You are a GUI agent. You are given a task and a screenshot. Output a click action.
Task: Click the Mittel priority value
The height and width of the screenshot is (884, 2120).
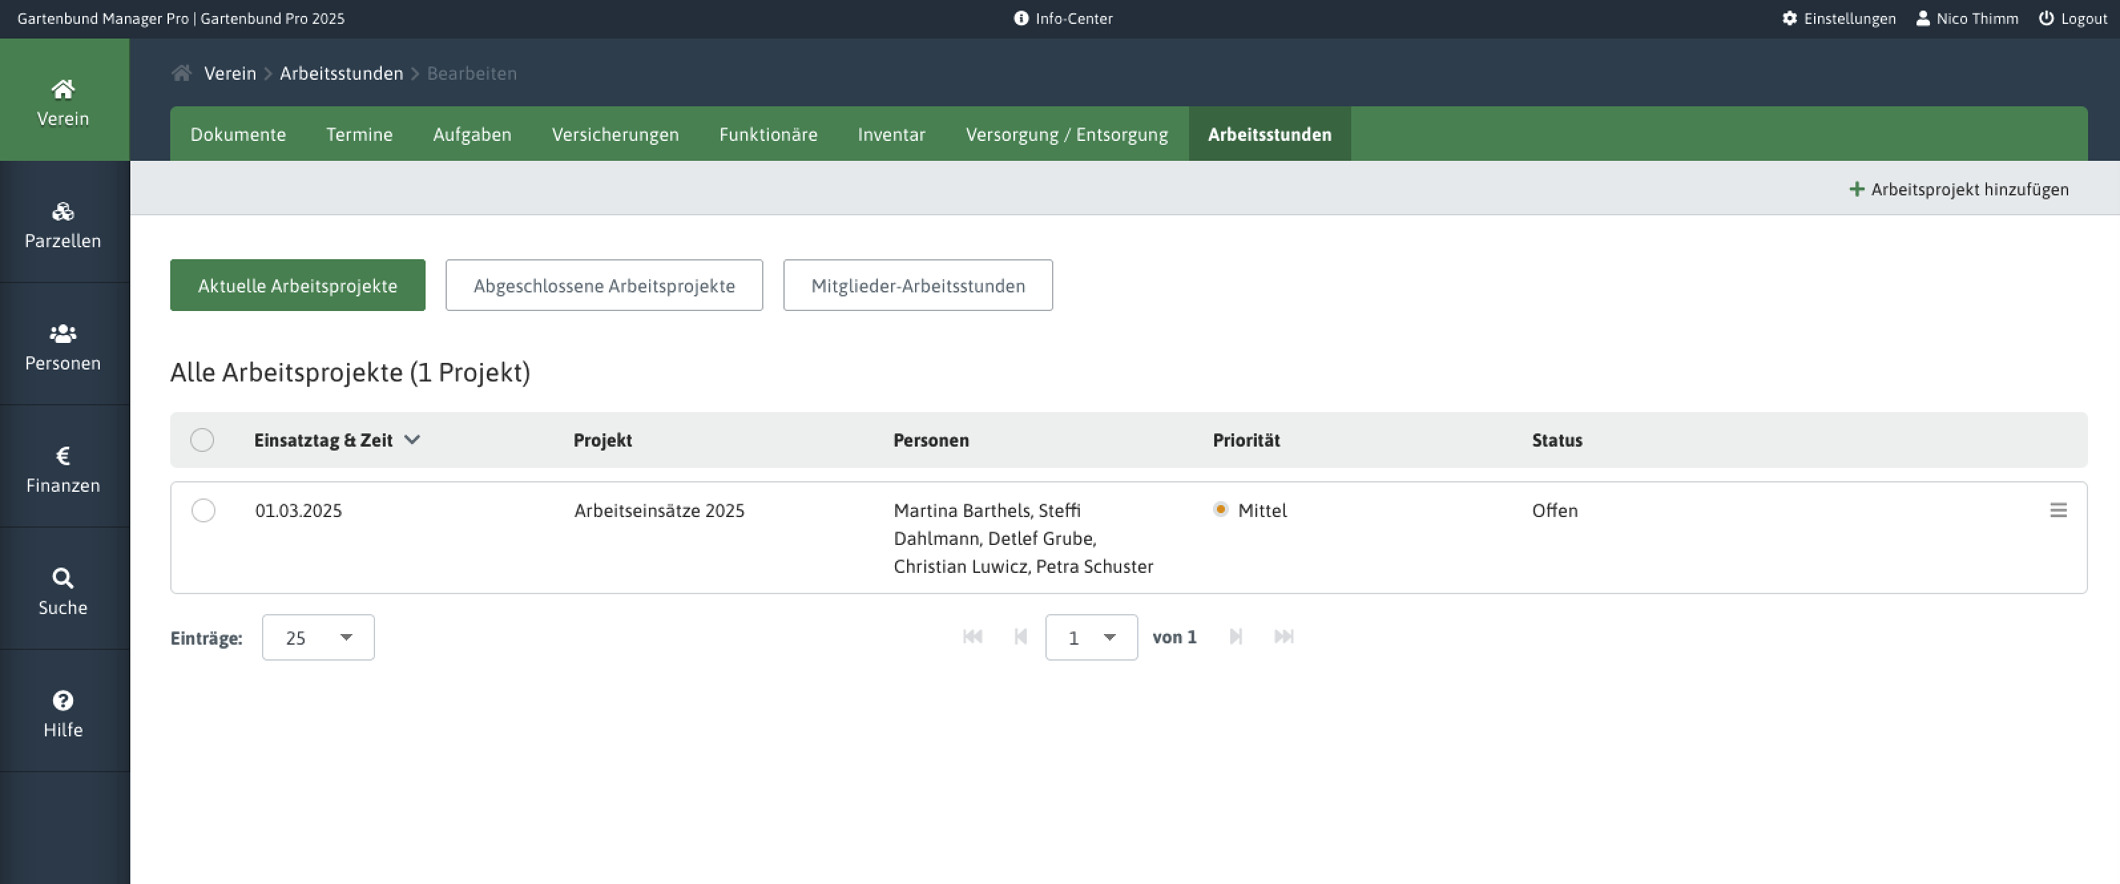coord(1262,510)
